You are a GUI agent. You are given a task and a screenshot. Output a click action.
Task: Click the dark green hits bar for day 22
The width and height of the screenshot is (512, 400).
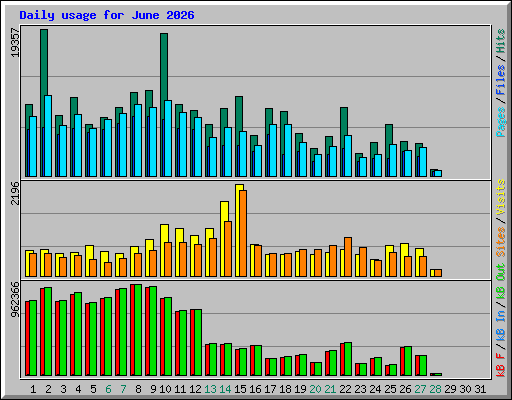point(344,121)
